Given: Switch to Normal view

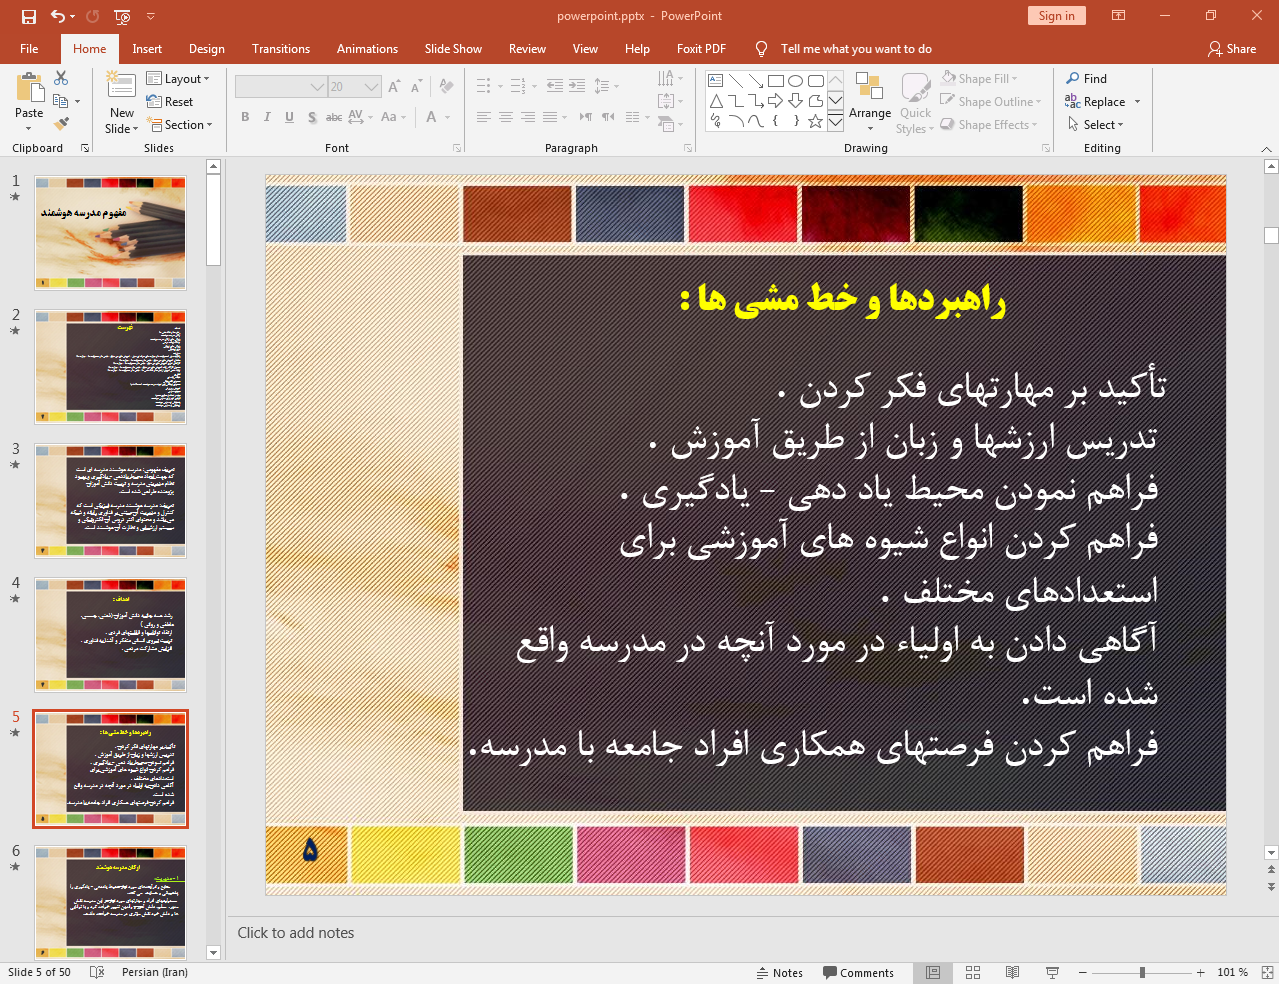Looking at the screenshot, I should click(x=933, y=973).
